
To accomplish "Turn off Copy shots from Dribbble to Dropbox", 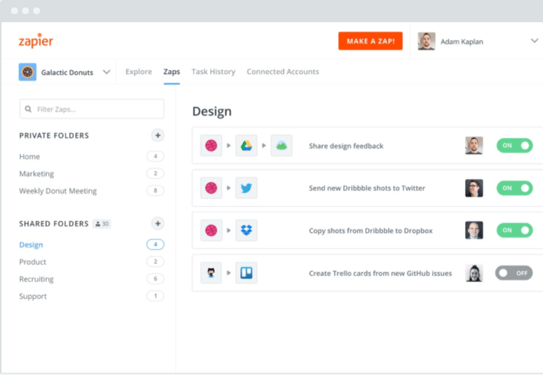I will point(514,230).
